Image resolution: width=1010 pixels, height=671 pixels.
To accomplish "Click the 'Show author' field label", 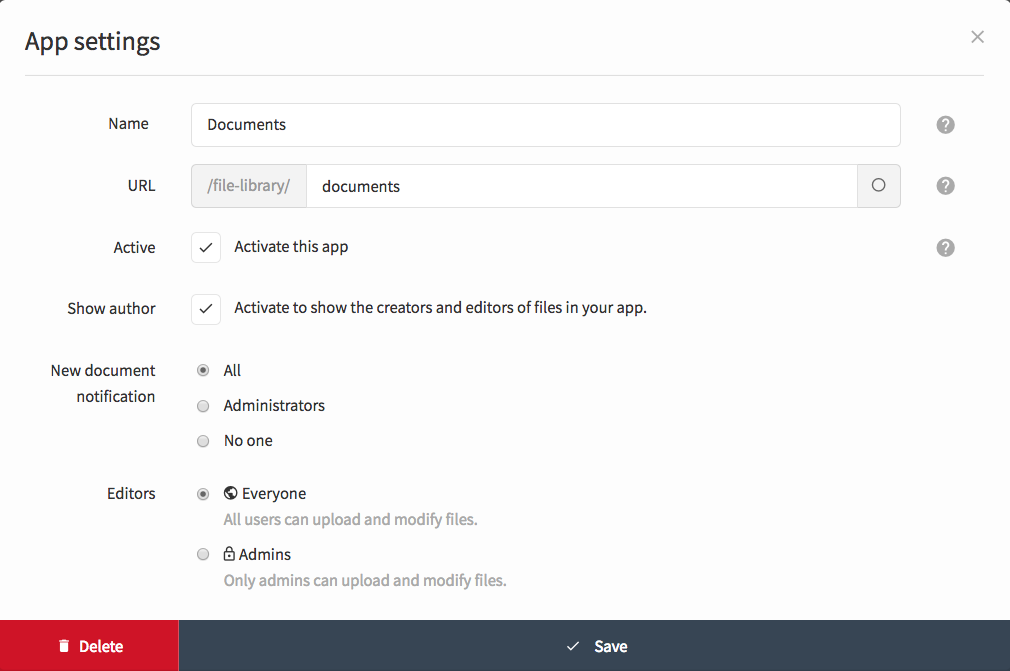I will tap(111, 309).
